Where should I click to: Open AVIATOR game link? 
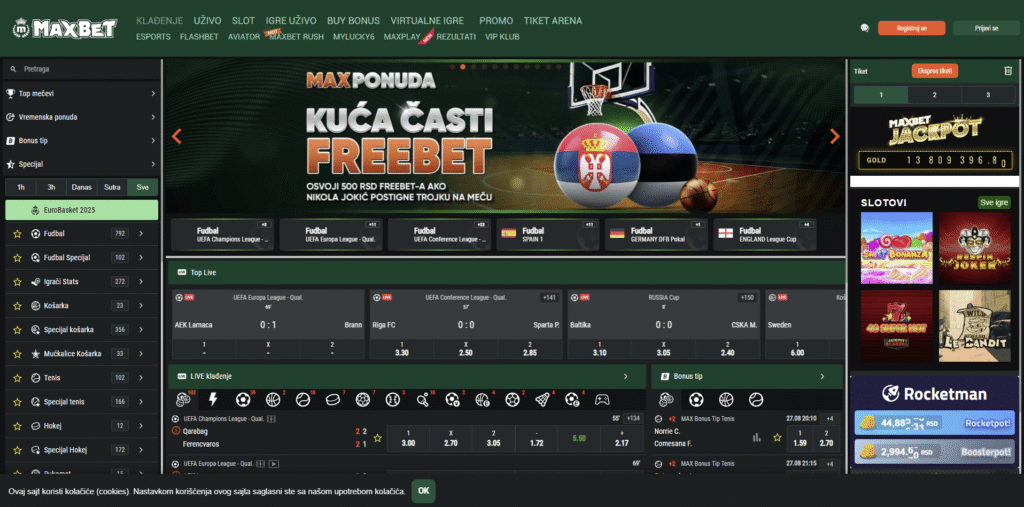click(x=244, y=37)
